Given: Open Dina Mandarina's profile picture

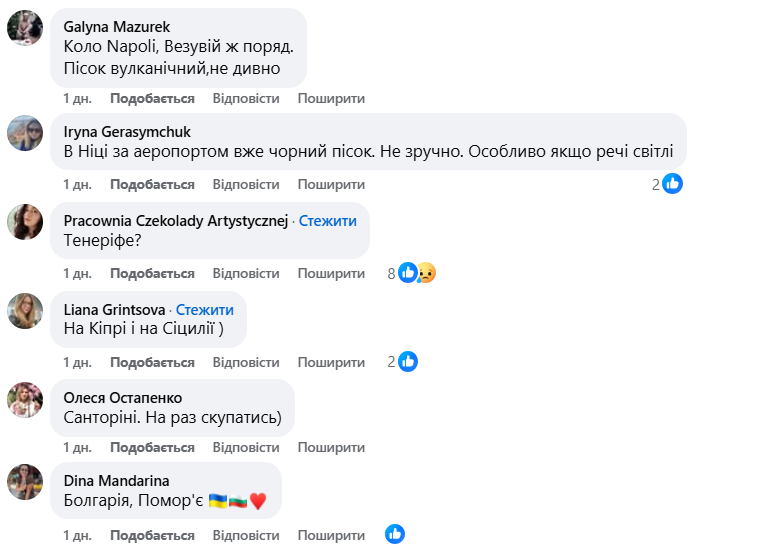Looking at the screenshot, I should click(x=25, y=482).
